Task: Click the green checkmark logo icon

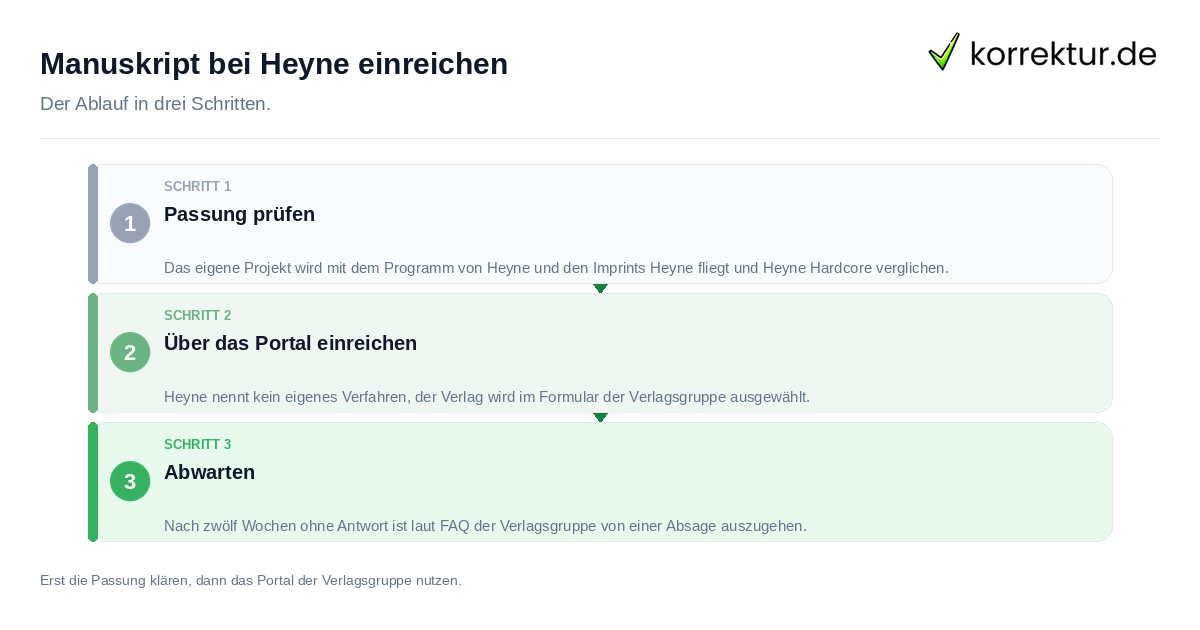Action: click(x=944, y=51)
